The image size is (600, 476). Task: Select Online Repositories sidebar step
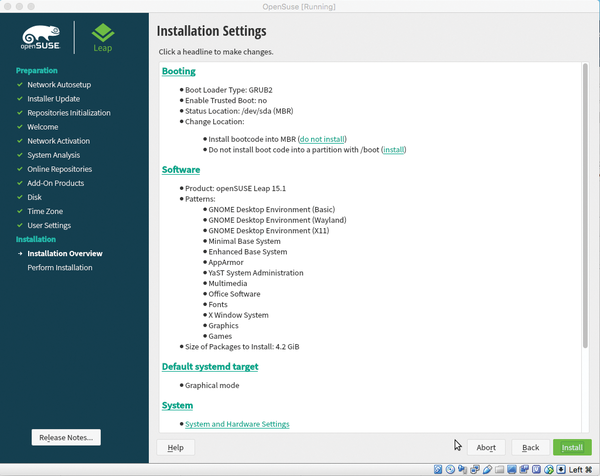tap(60, 169)
